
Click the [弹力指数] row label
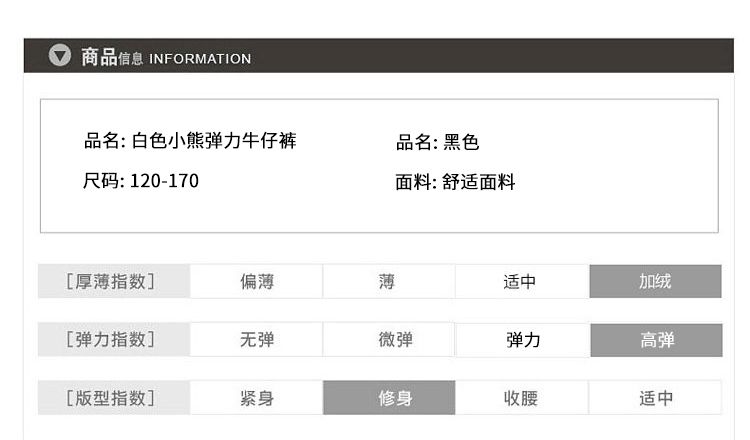111,340
